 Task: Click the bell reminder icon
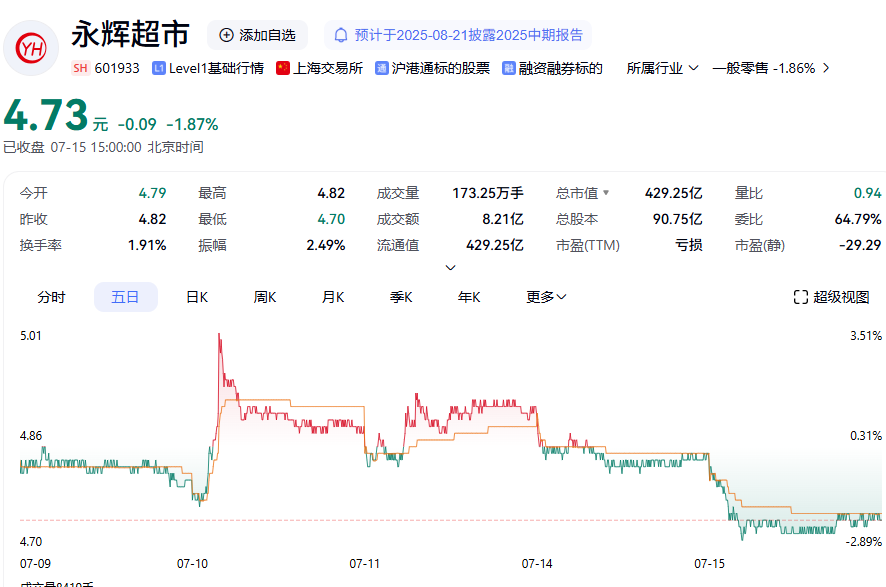point(341,35)
